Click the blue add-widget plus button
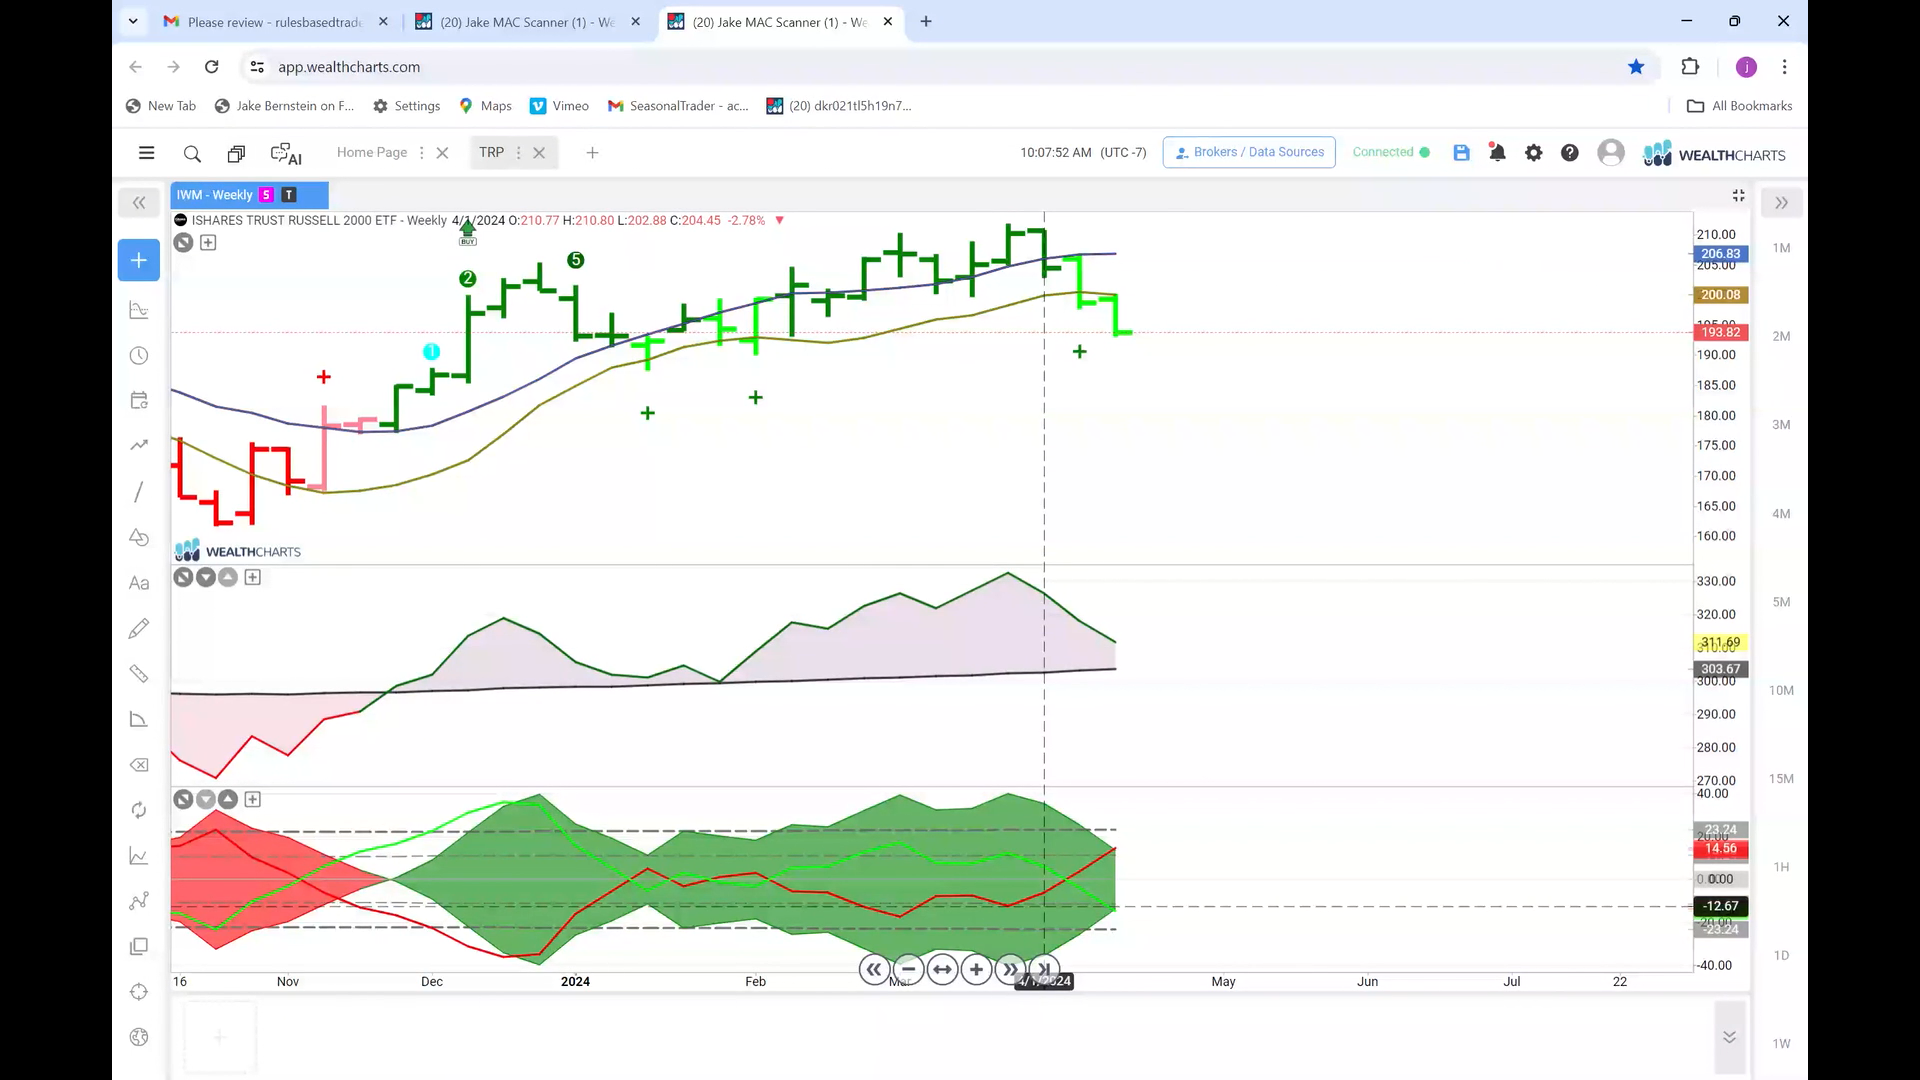1920x1080 pixels. [x=139, y=260]
